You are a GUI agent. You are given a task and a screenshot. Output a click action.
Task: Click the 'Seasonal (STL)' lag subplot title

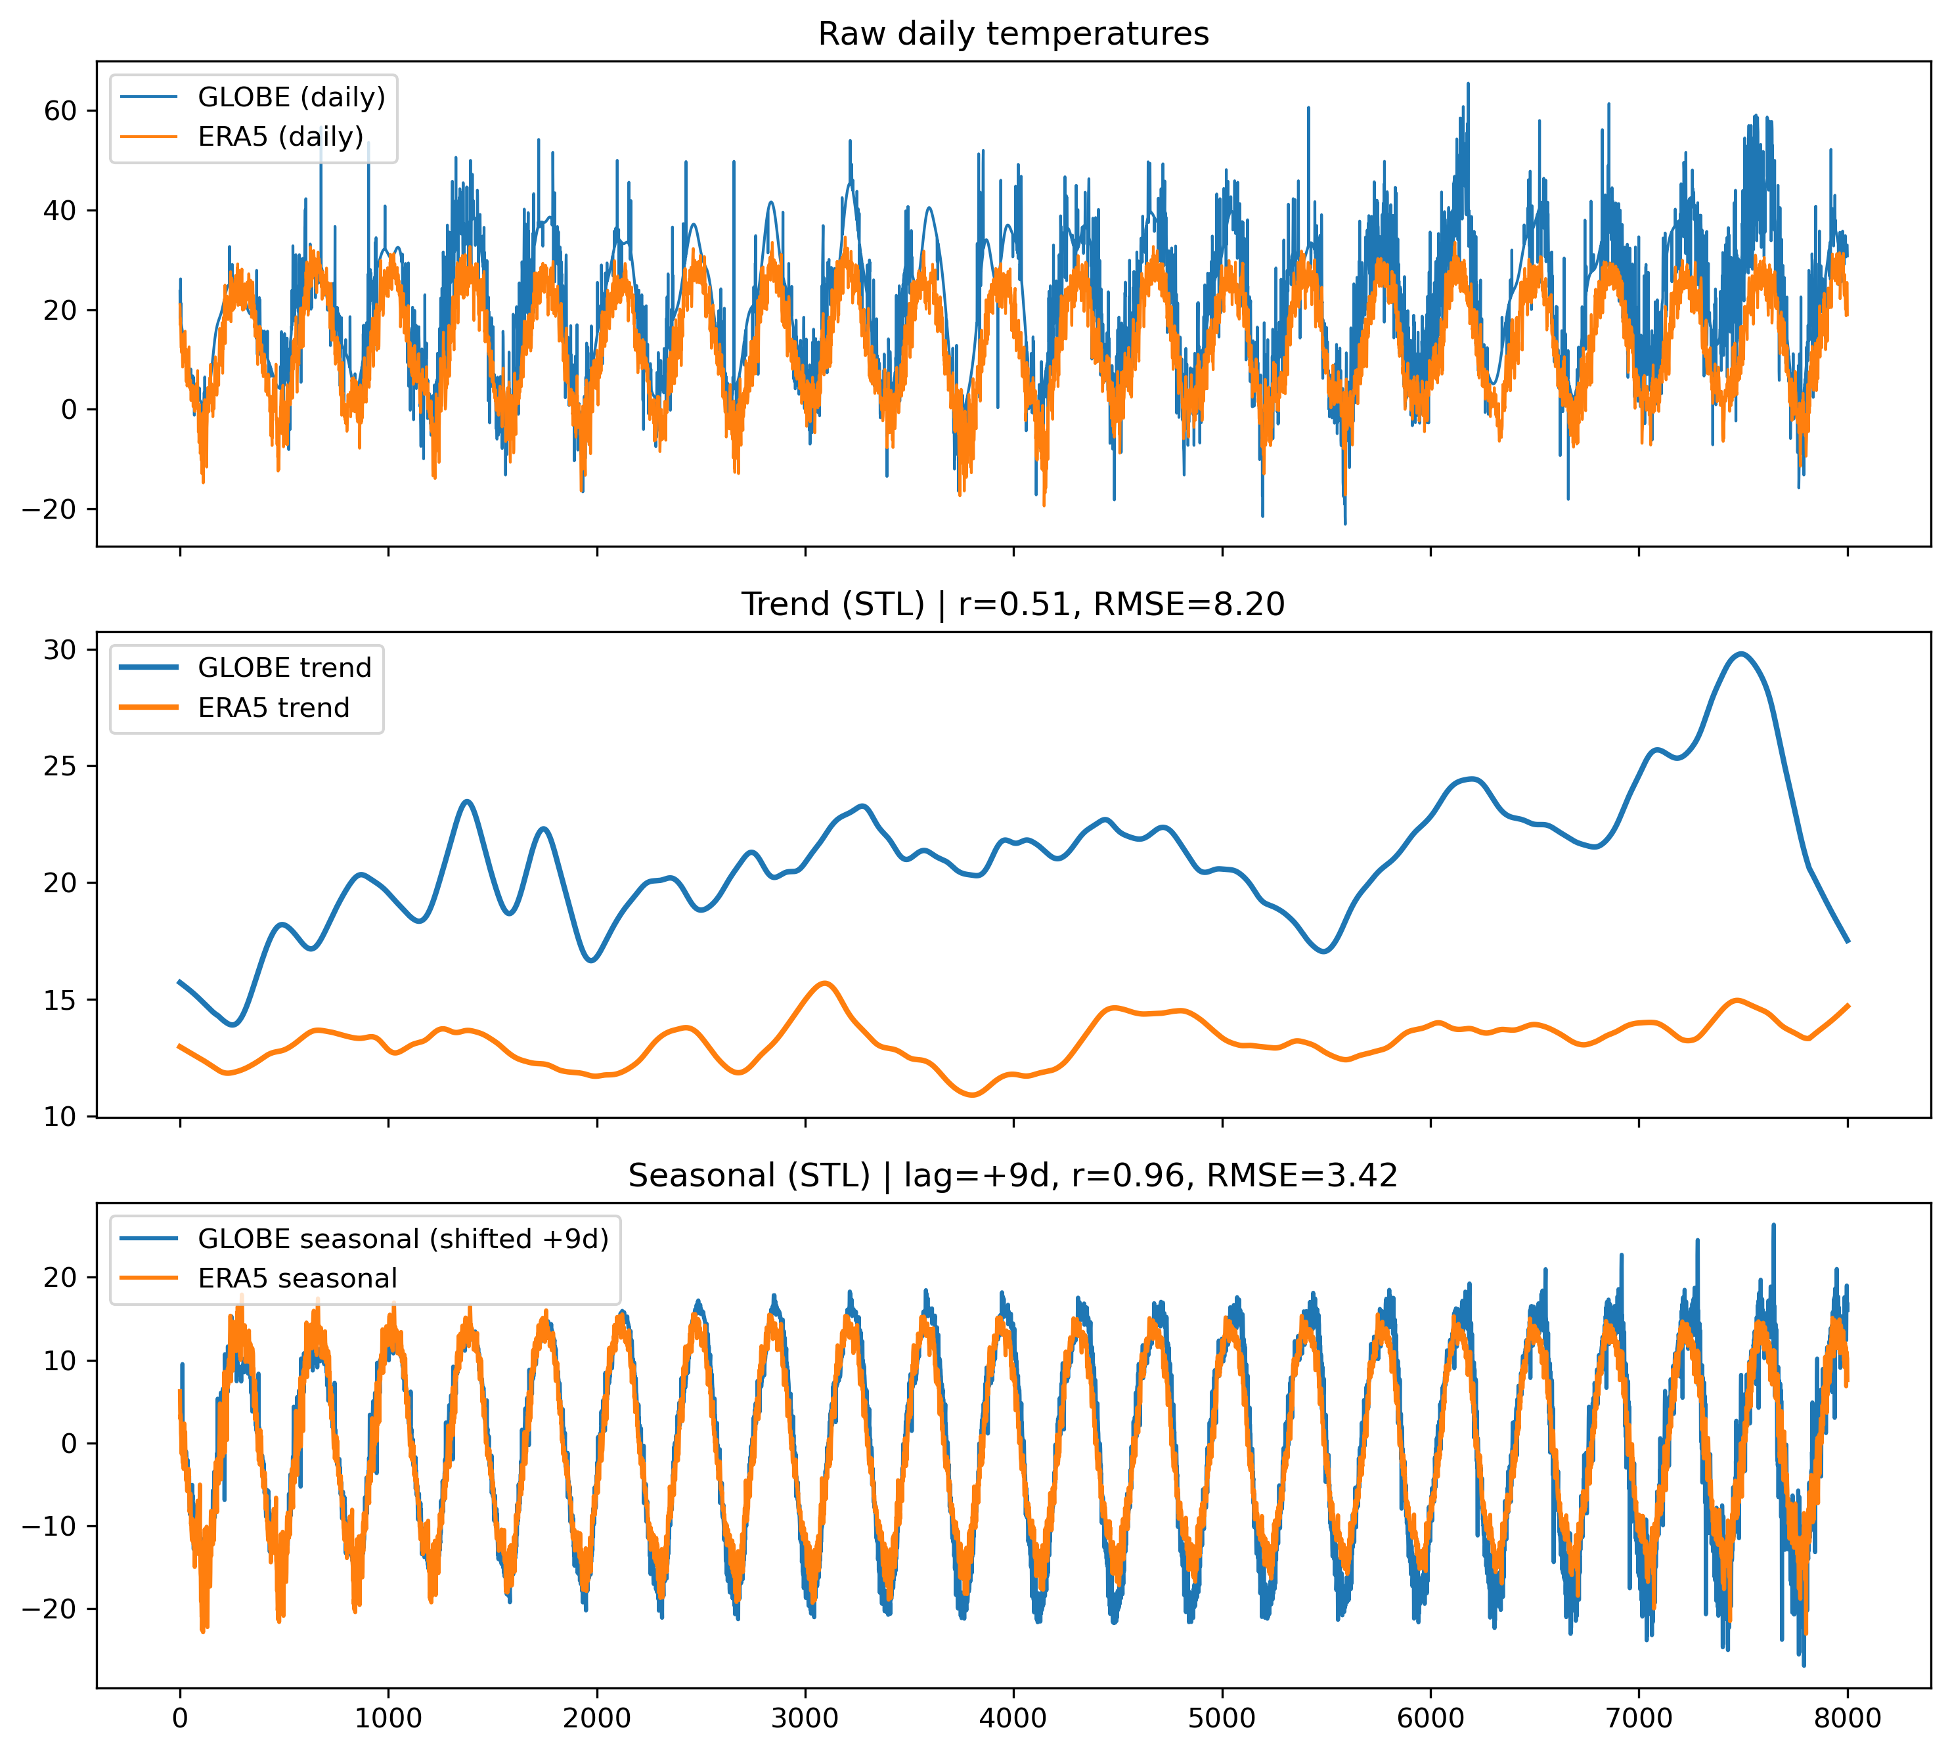(x=1013, y=1175)
